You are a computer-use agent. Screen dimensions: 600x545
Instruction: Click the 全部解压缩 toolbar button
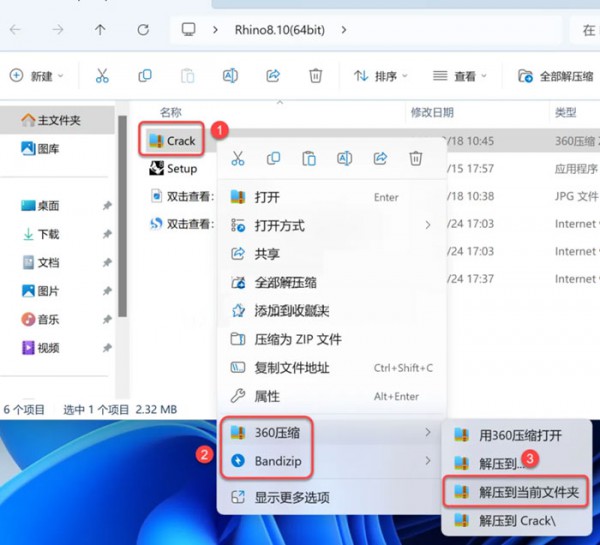click(556, 76)
